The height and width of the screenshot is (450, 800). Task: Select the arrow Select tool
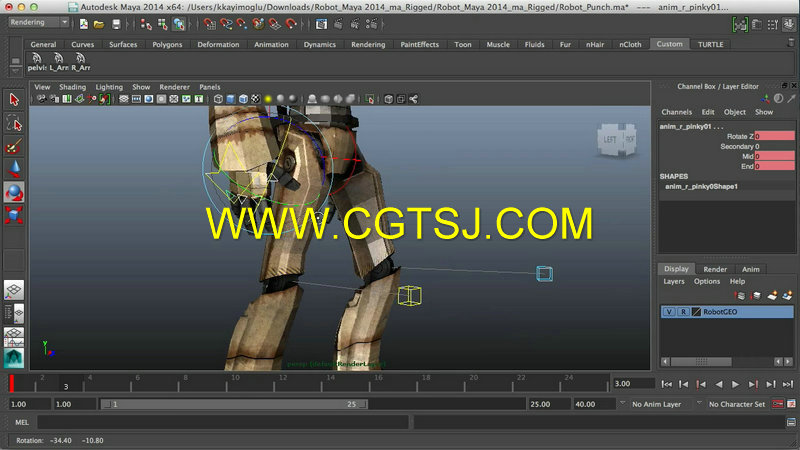pyautogui.click(x=14, y=99)
